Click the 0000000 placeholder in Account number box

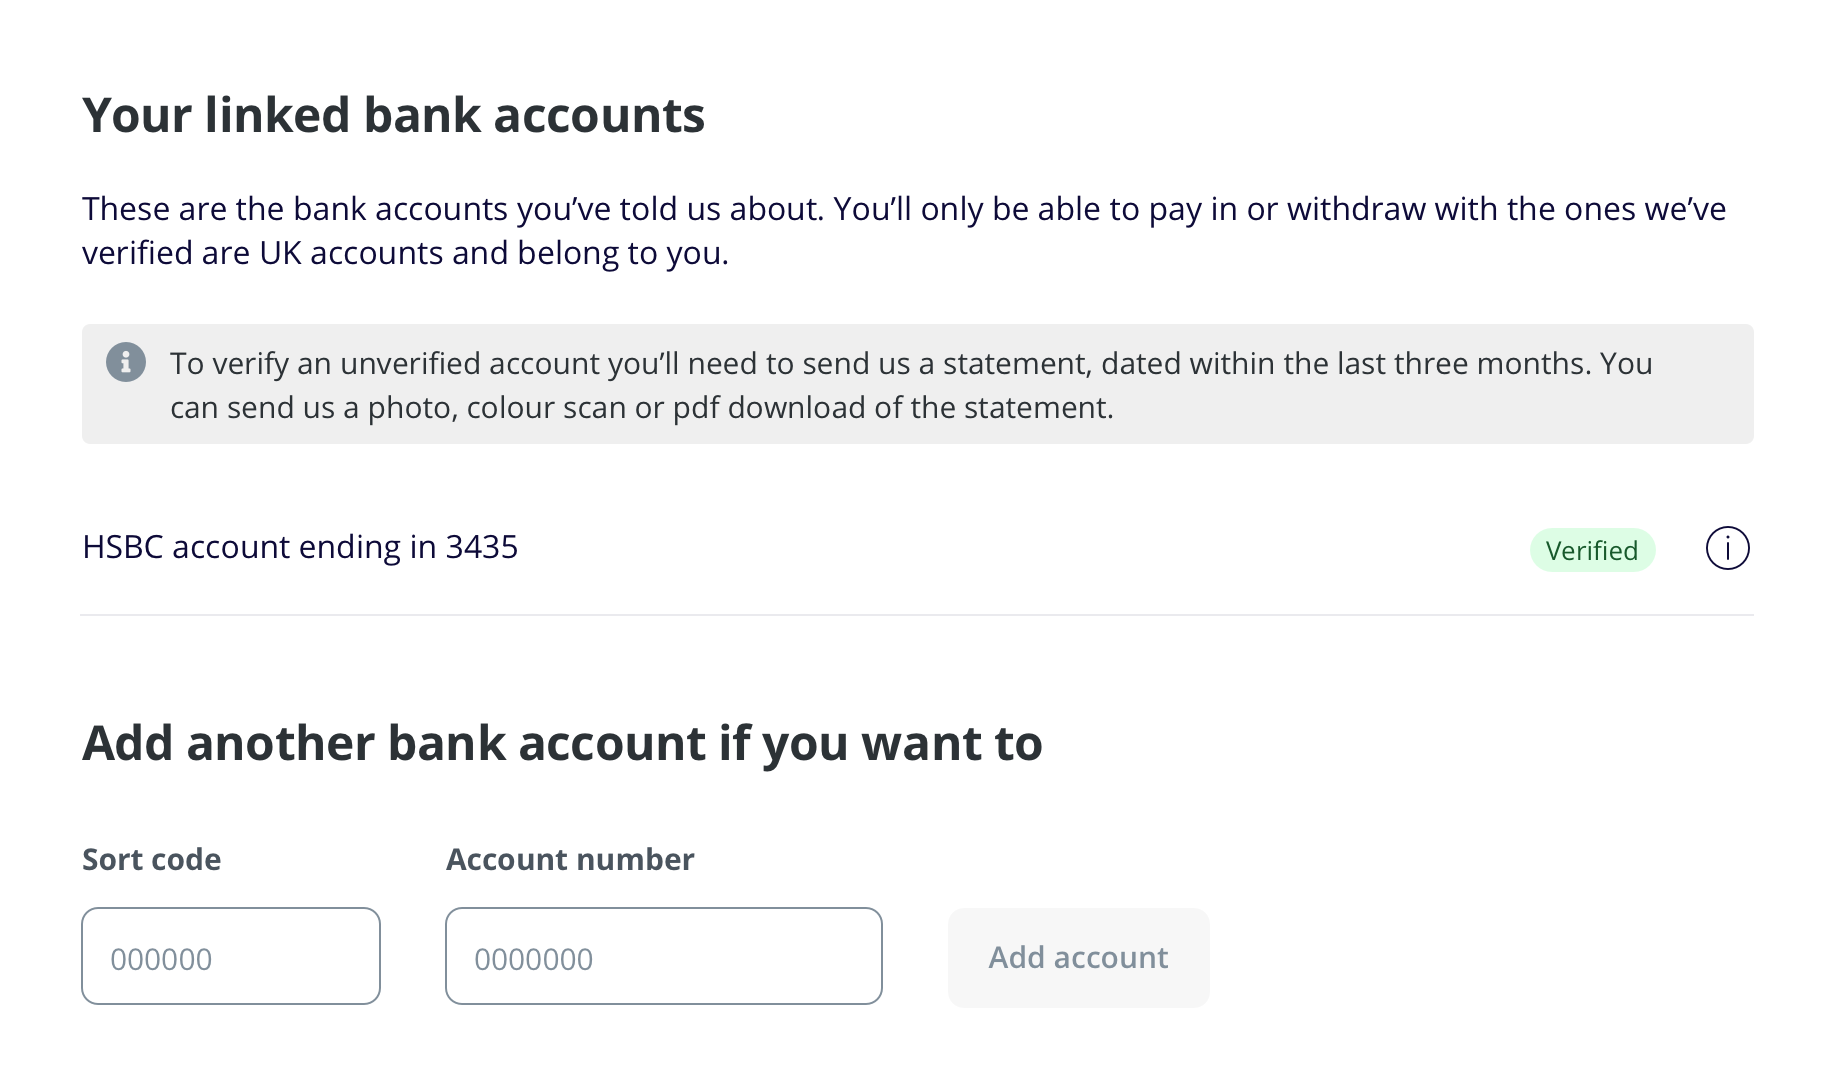pyautogui.click(x=533, y=959)
